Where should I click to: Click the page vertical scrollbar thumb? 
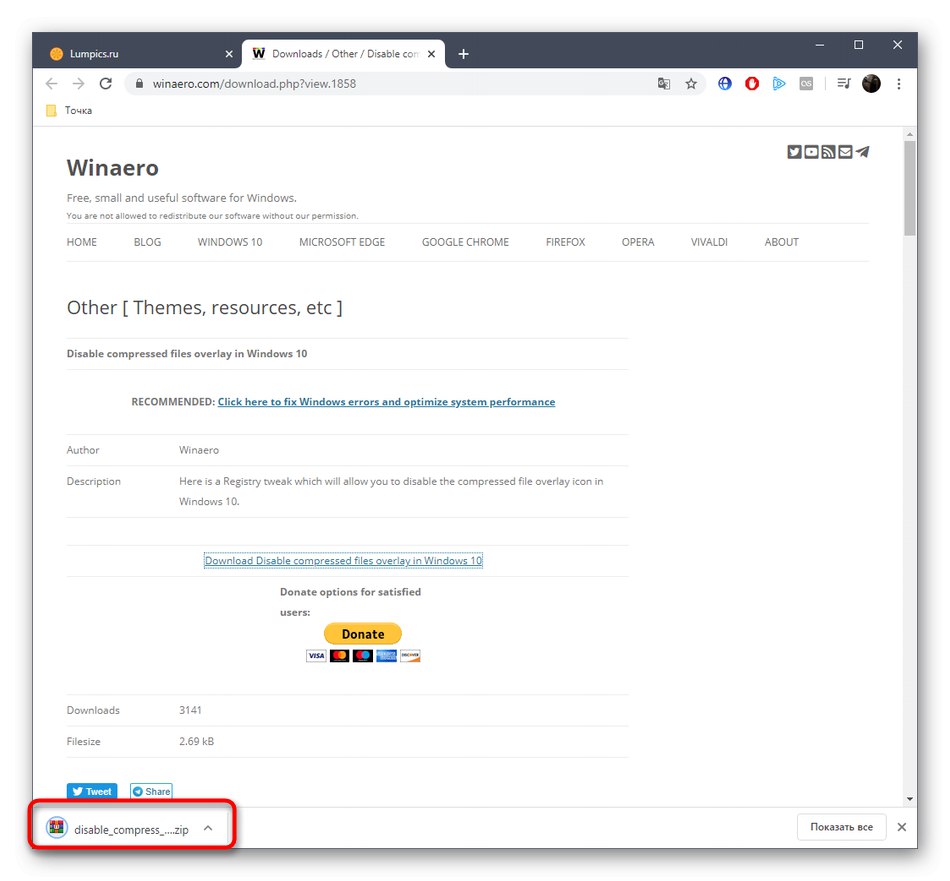coord(909,188)
